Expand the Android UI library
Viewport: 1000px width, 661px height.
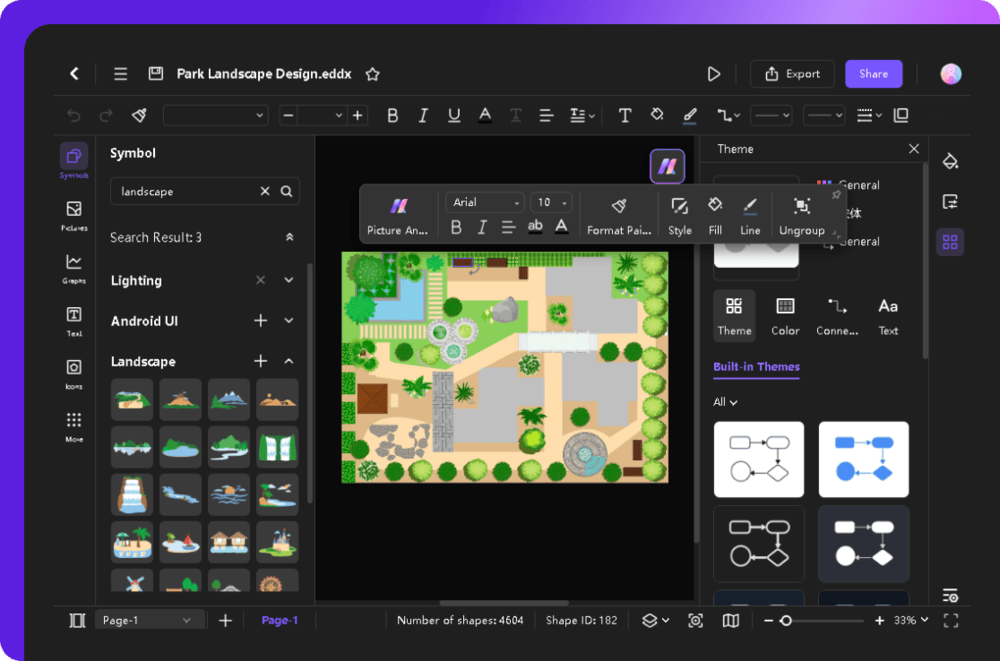[289, 320]
